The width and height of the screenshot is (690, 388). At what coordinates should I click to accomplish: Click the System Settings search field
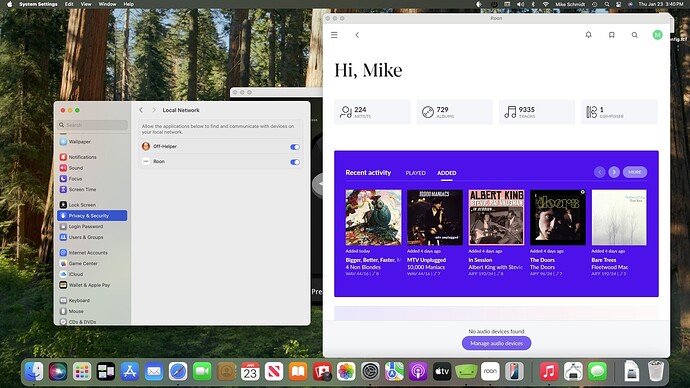click(x=93, y=125)
